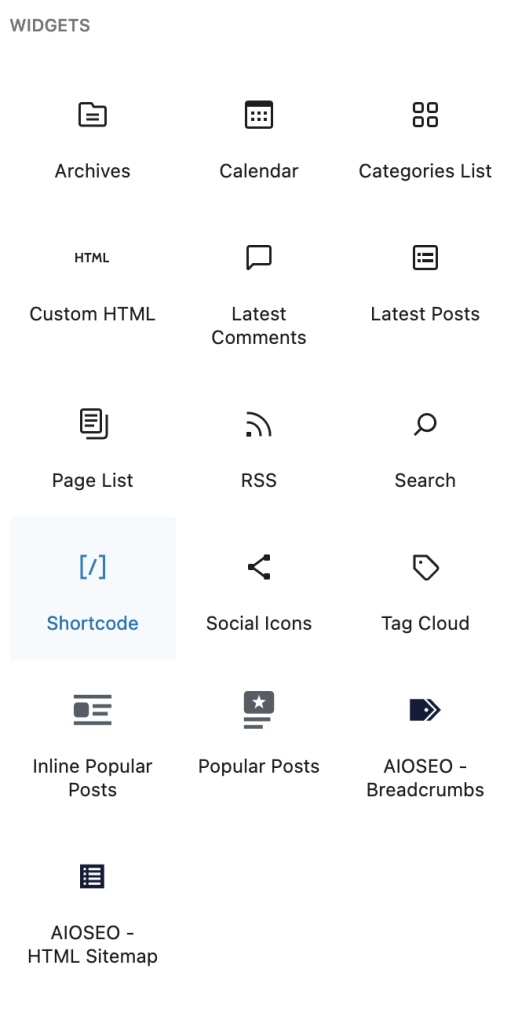This screenshot has height=1024, width=529.
Task: Click the highlighted Shortcode block
Action: [x=92, y=588]
